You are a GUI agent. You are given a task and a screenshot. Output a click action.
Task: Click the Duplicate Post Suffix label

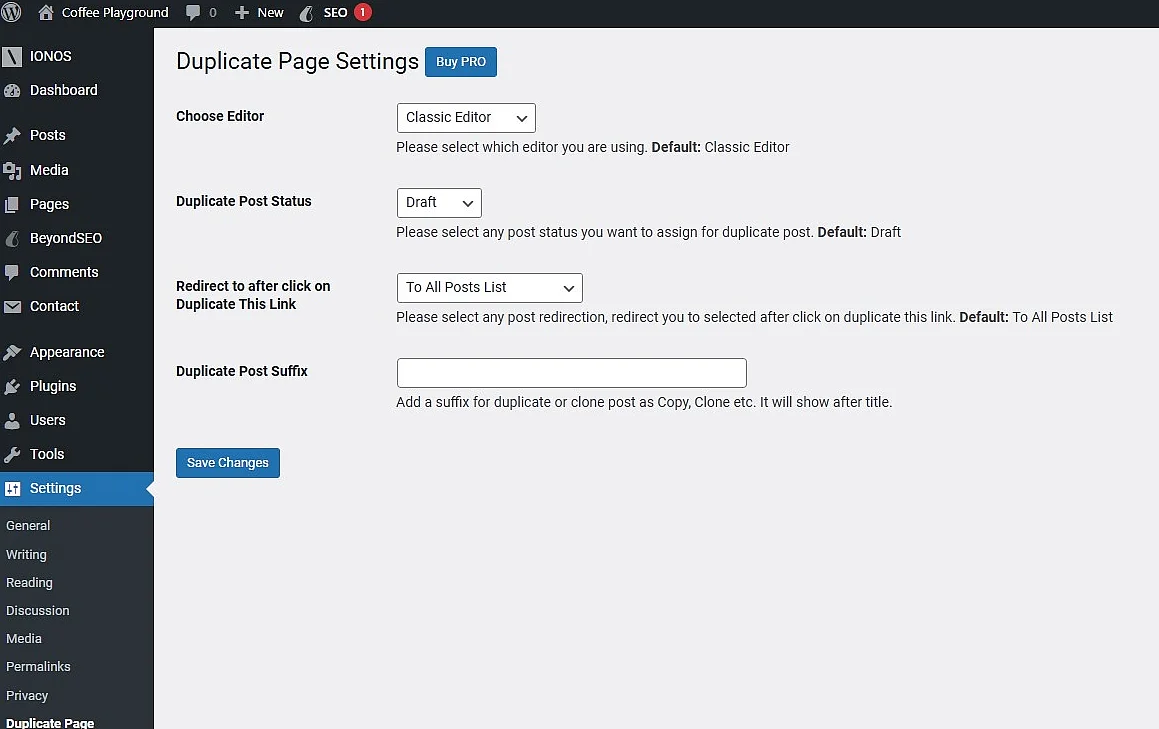click(242, 371)
